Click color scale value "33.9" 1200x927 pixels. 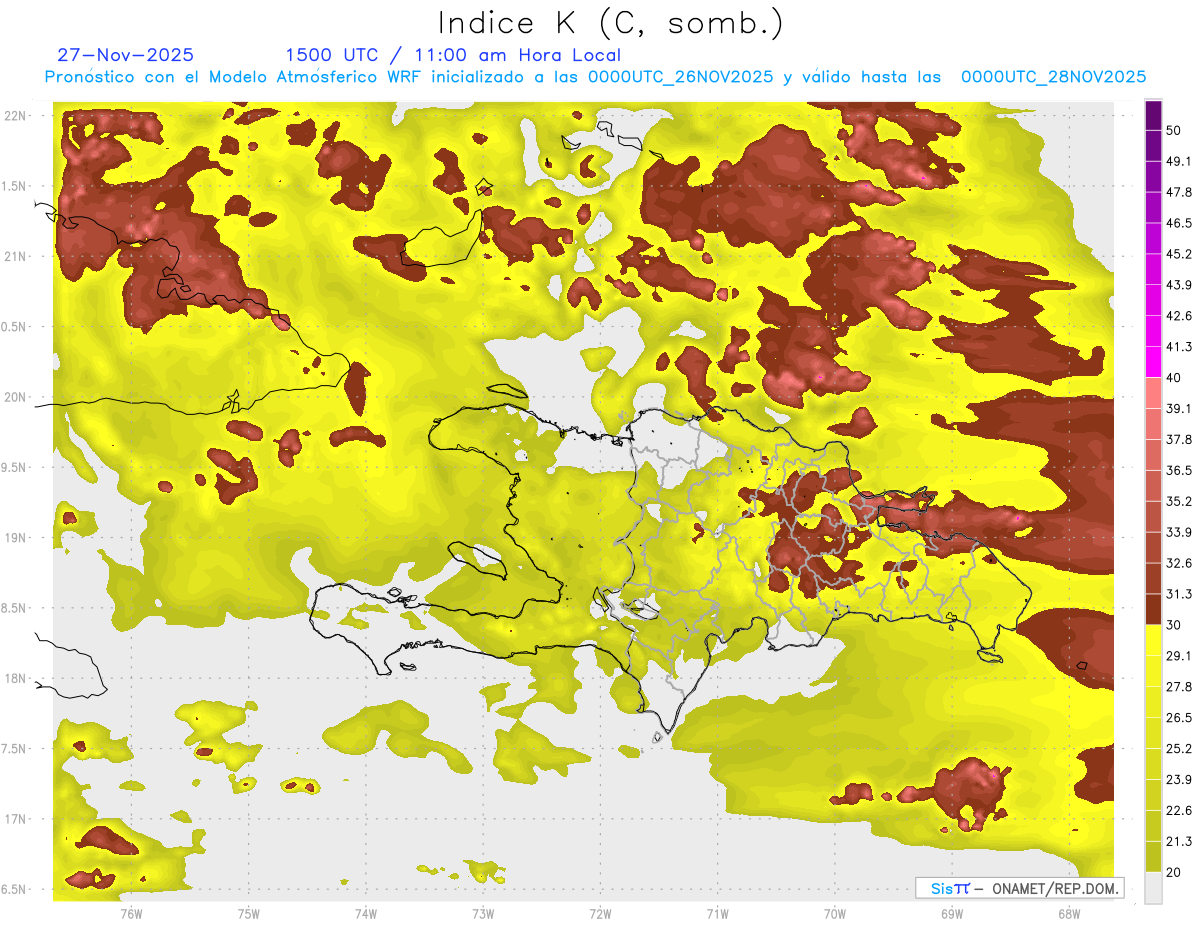click(1178, 532)
